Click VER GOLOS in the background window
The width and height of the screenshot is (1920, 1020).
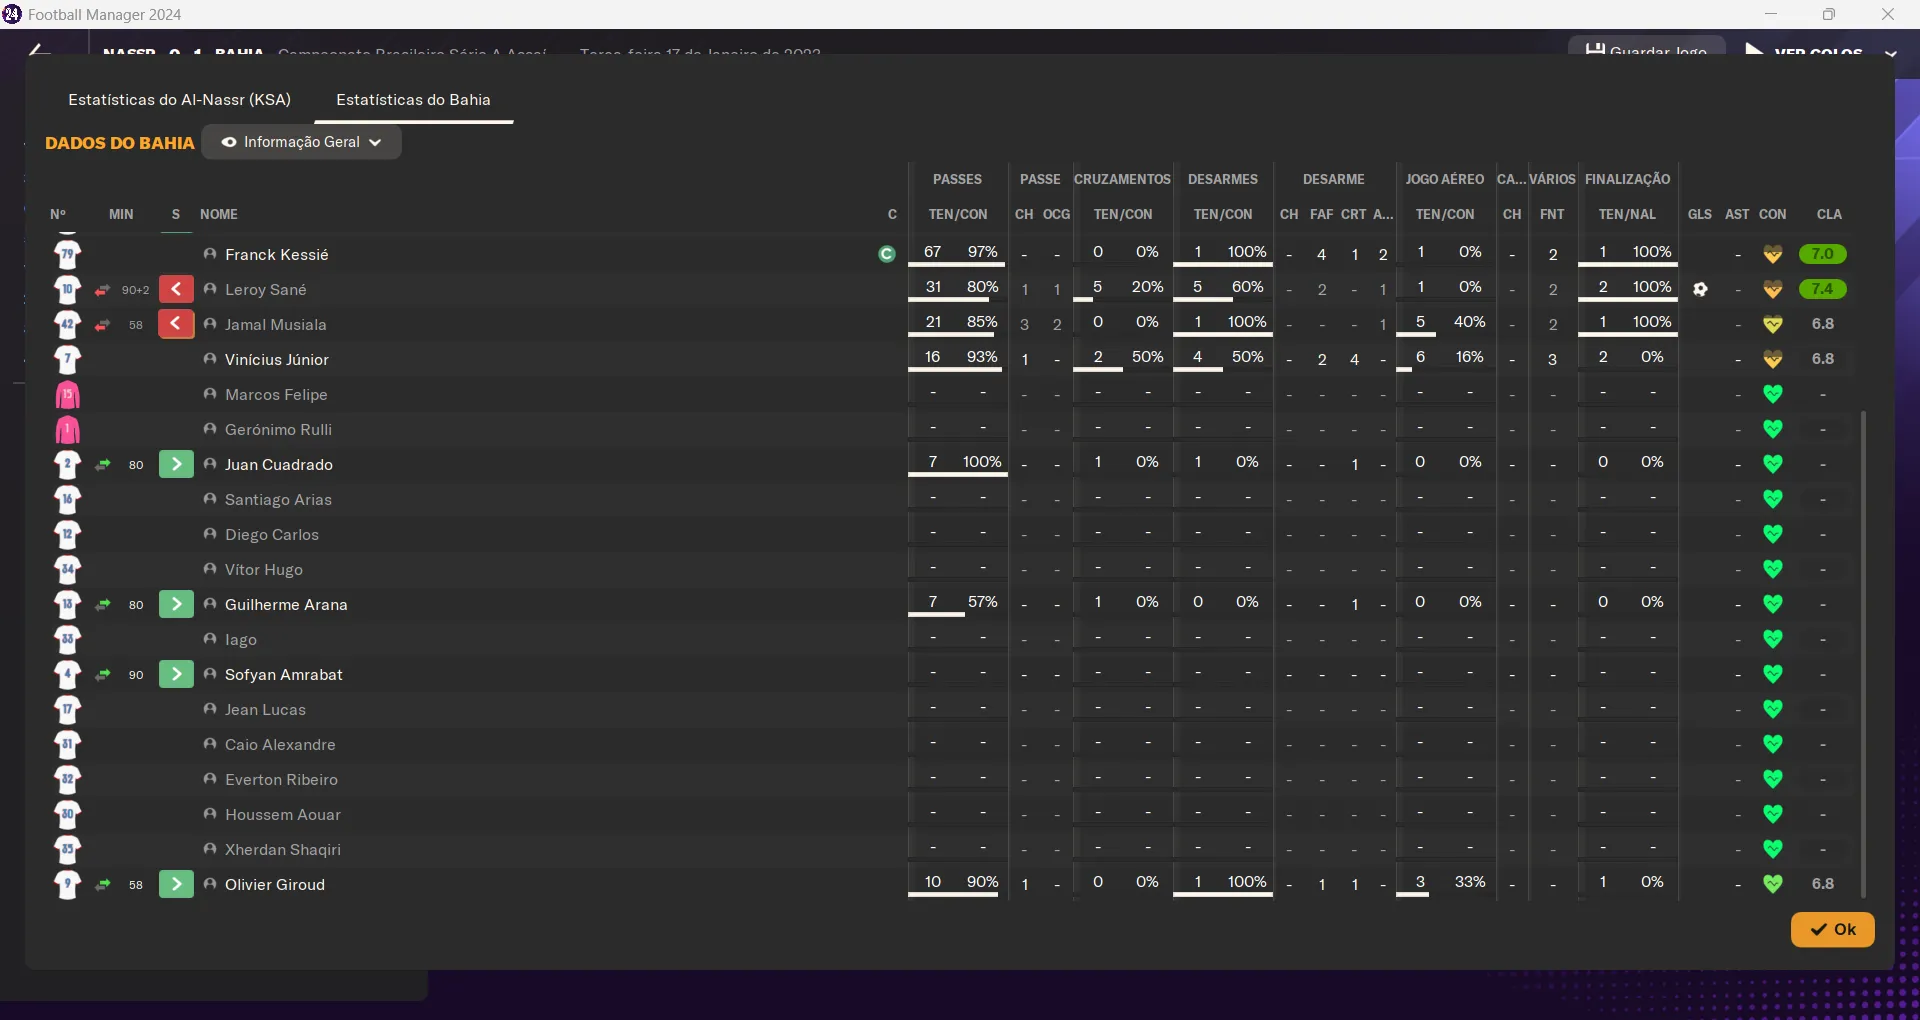pyautogui.click(x=1818, y=51)
